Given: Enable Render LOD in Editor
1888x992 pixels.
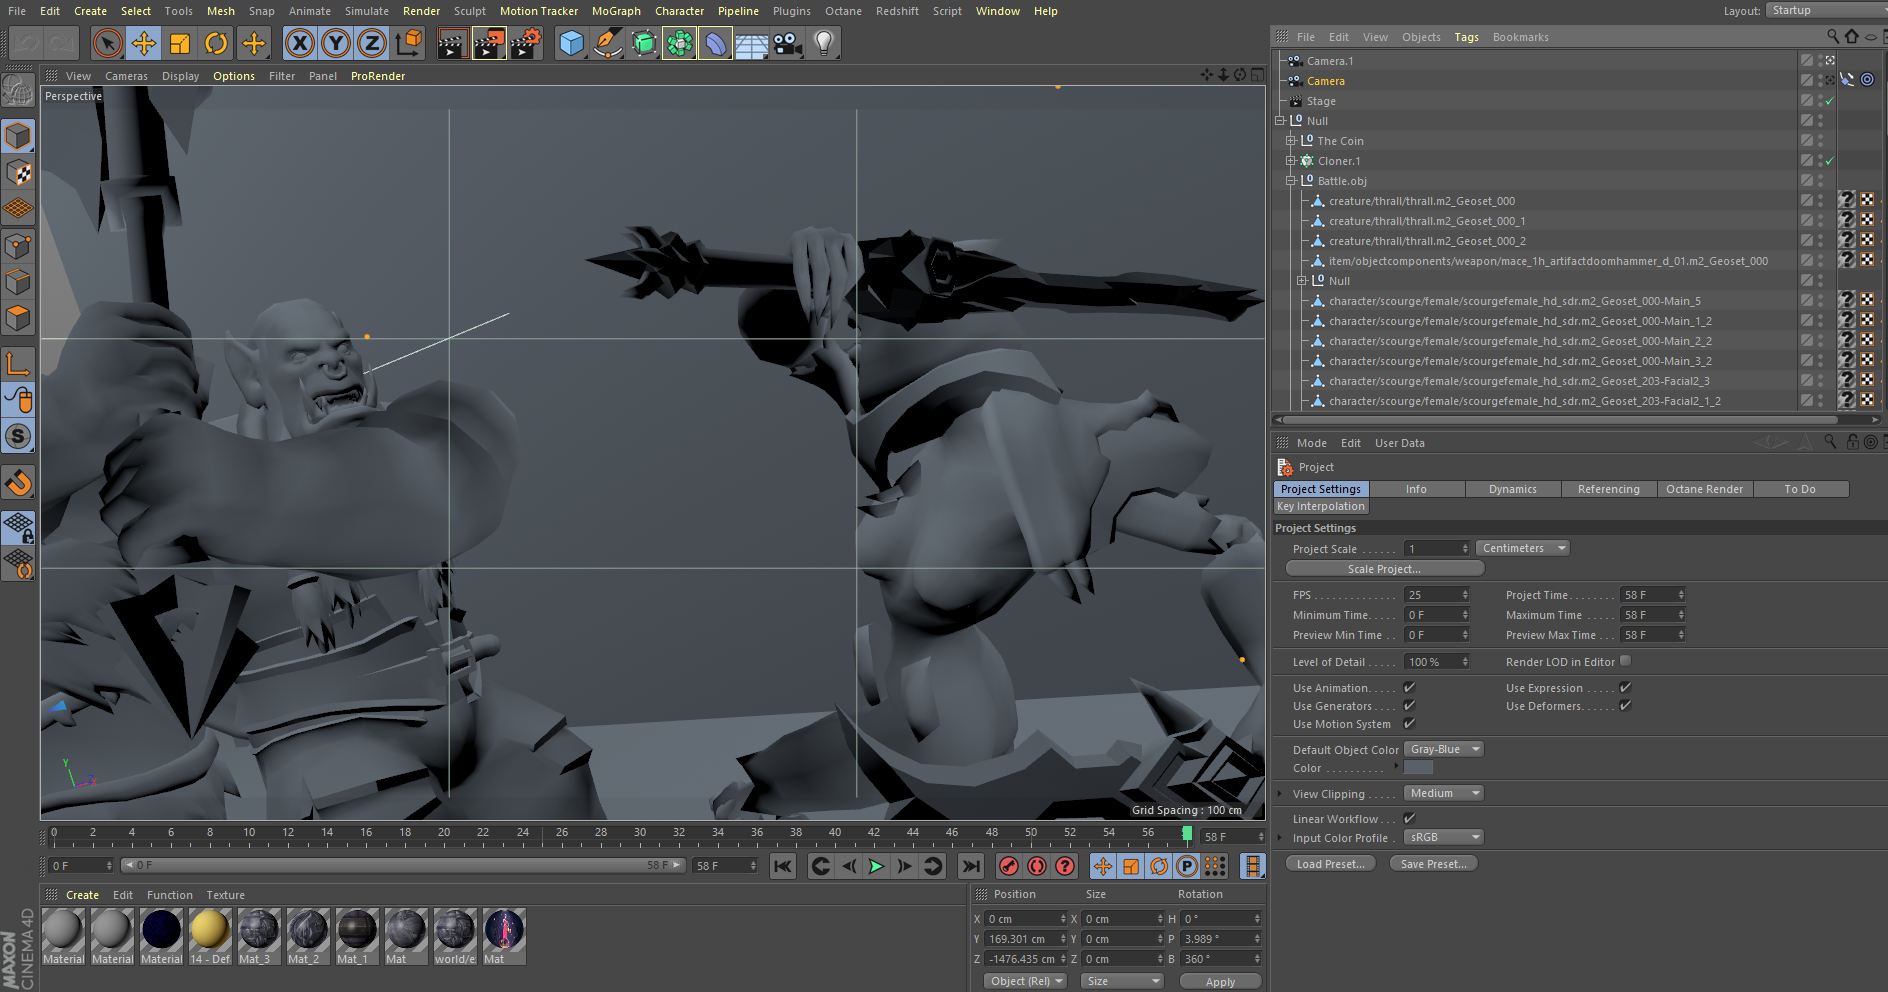Looking at the screenshot, I should [1625, 661].
